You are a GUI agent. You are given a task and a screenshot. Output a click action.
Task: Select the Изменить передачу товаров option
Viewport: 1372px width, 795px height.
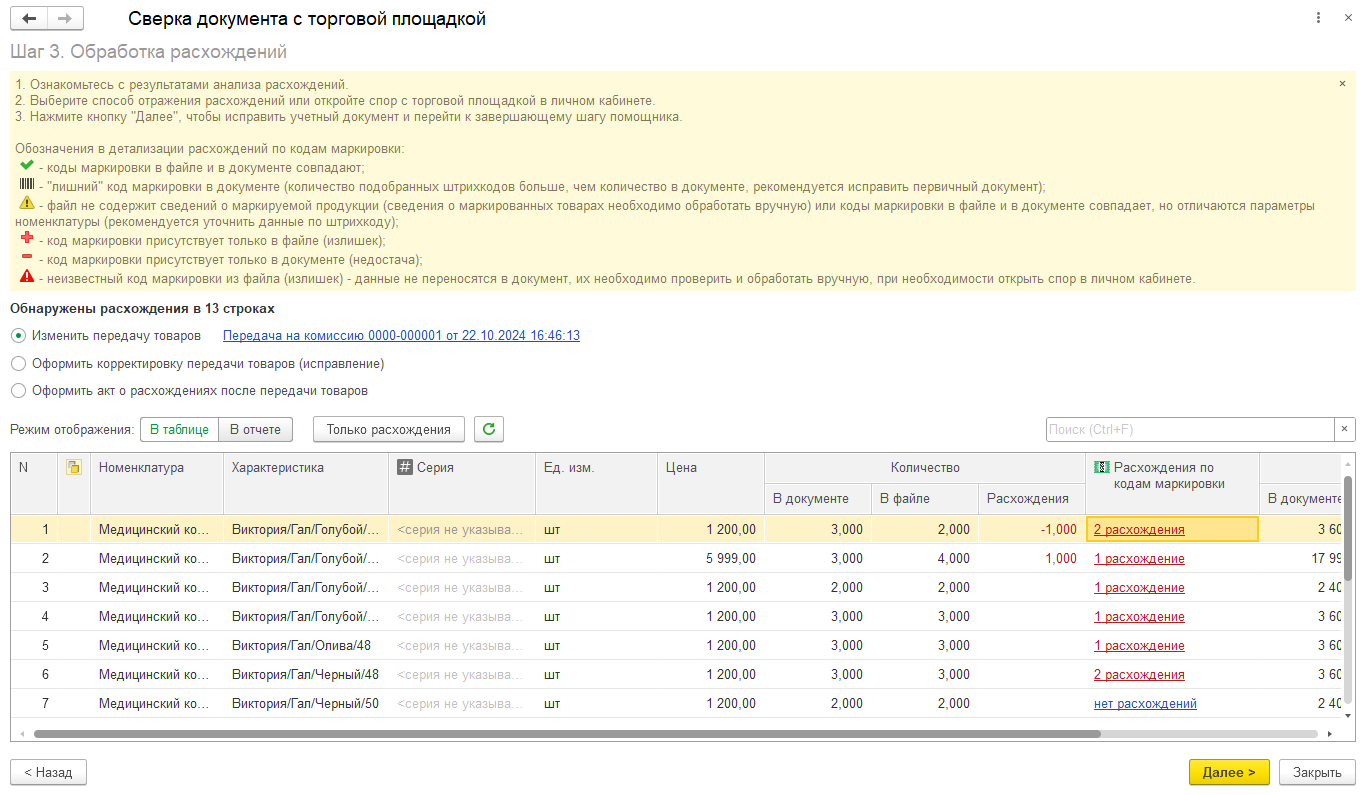(x=18, y=336)
